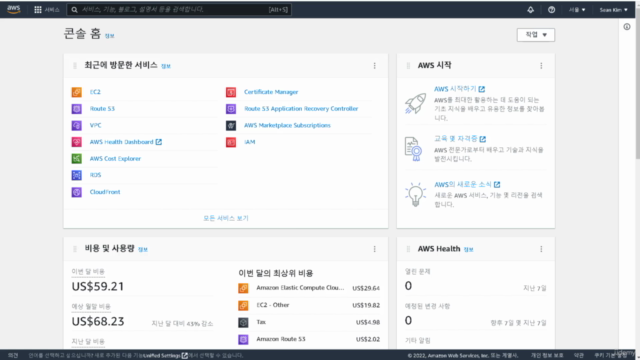Click the CloudFront service icon
640x360 pixels.
click(77, 192)
